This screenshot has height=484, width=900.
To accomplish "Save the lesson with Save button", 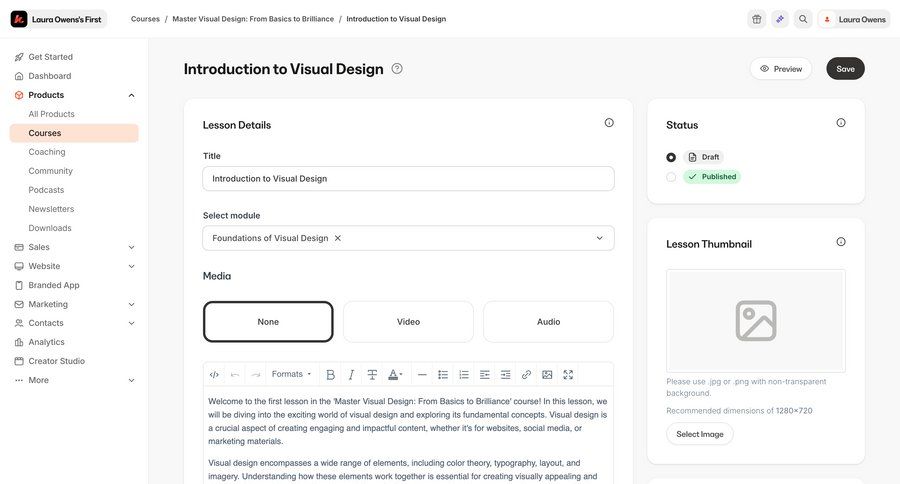I will click(845, 68).
